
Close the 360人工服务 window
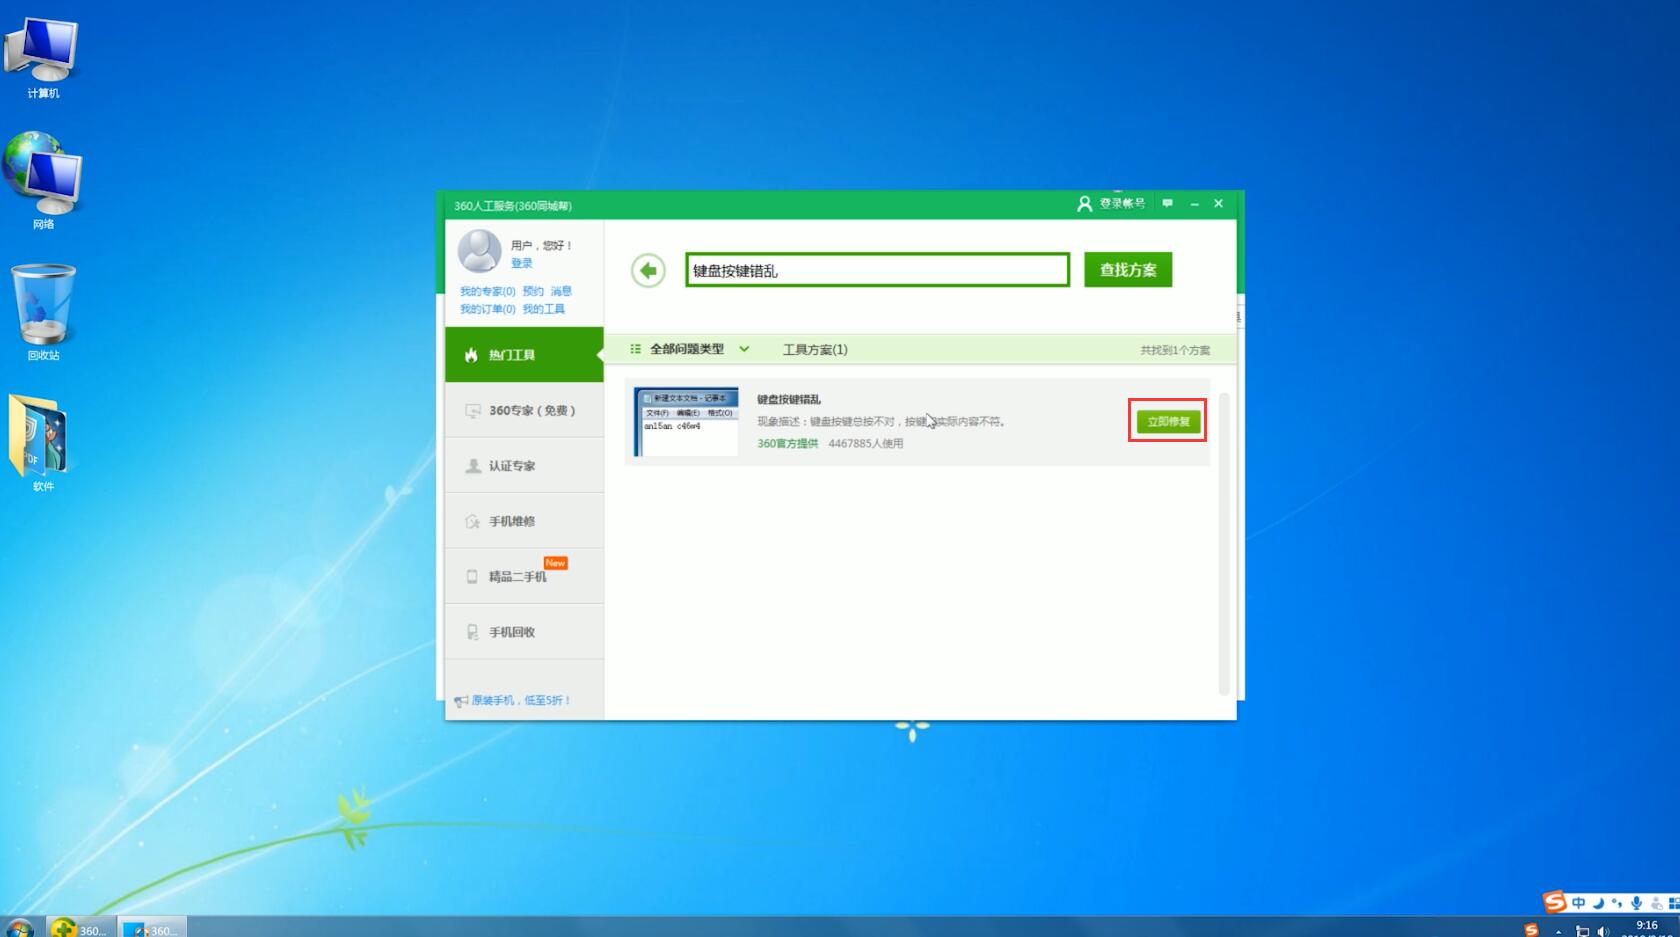[x=1218, y=203]
